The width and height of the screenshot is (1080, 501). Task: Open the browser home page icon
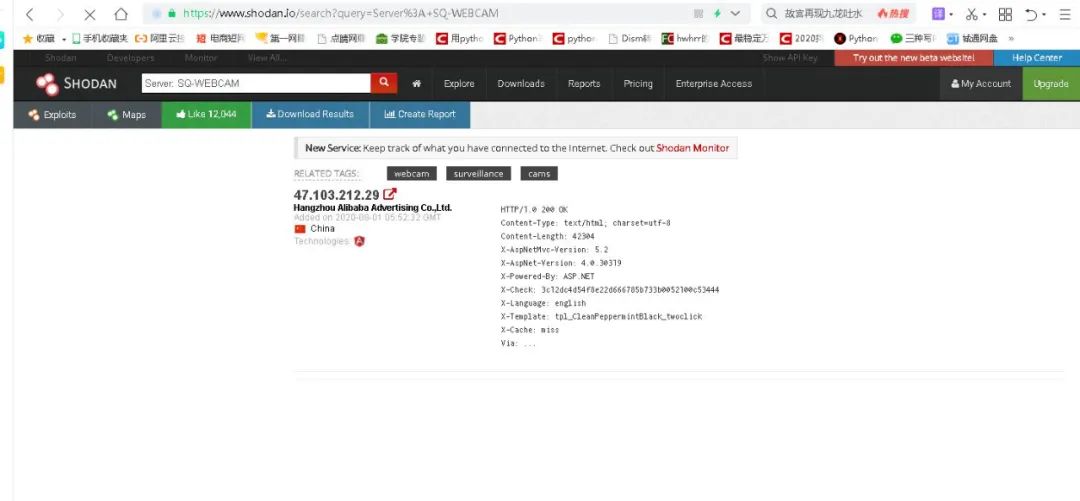(121, 14)
